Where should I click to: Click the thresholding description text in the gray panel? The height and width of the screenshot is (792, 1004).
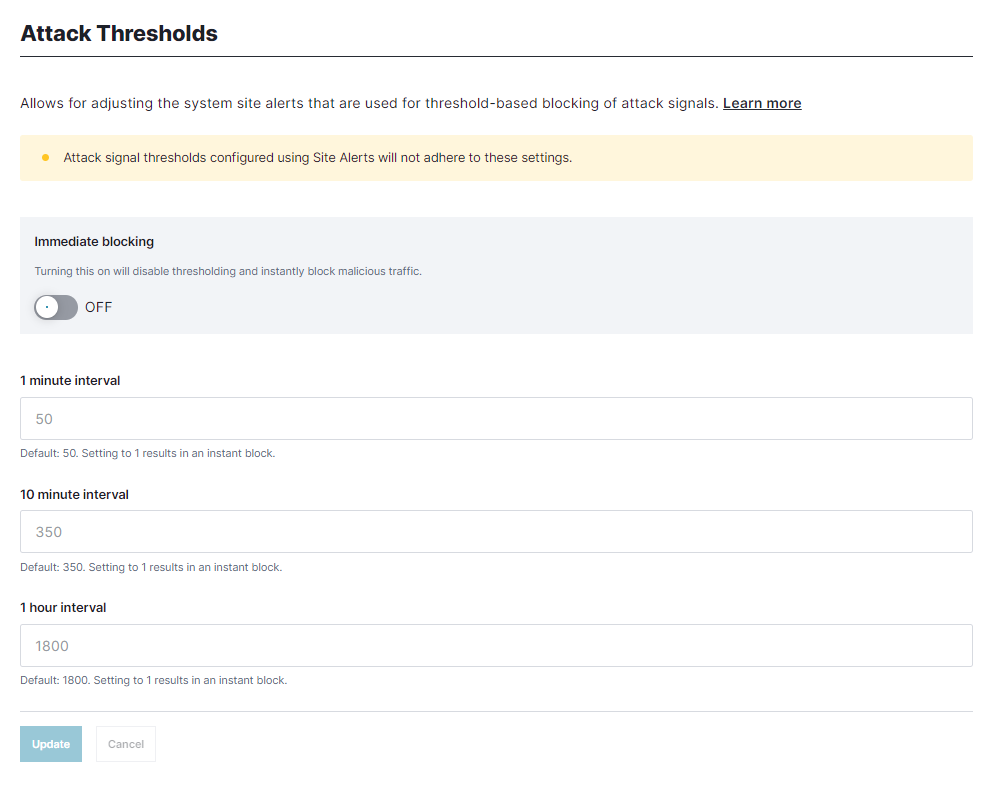coord(227,270)
